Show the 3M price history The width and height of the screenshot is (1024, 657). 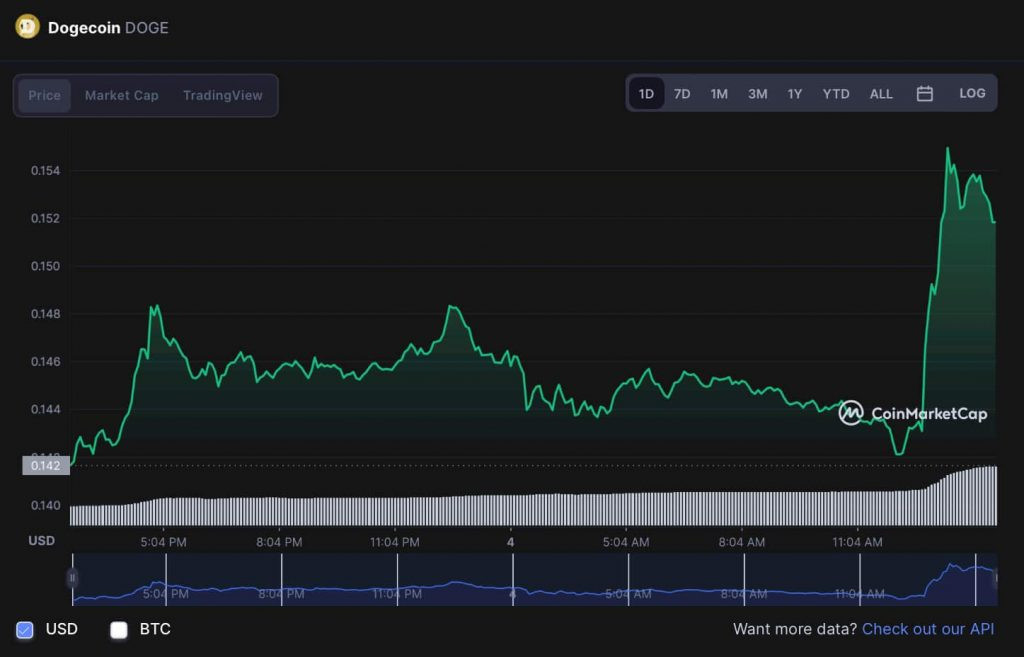pyautogui.click(x=758, y=94)
